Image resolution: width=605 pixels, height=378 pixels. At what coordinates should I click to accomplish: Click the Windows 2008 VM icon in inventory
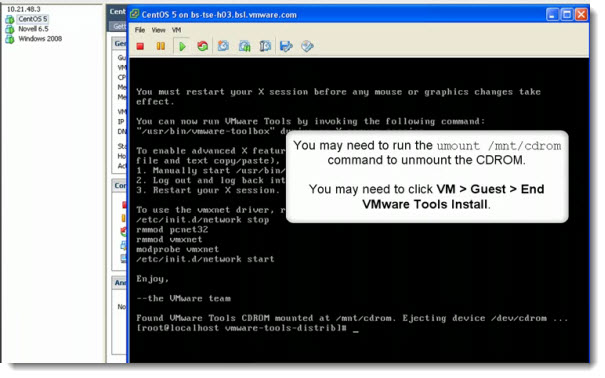tap(10, 39)
